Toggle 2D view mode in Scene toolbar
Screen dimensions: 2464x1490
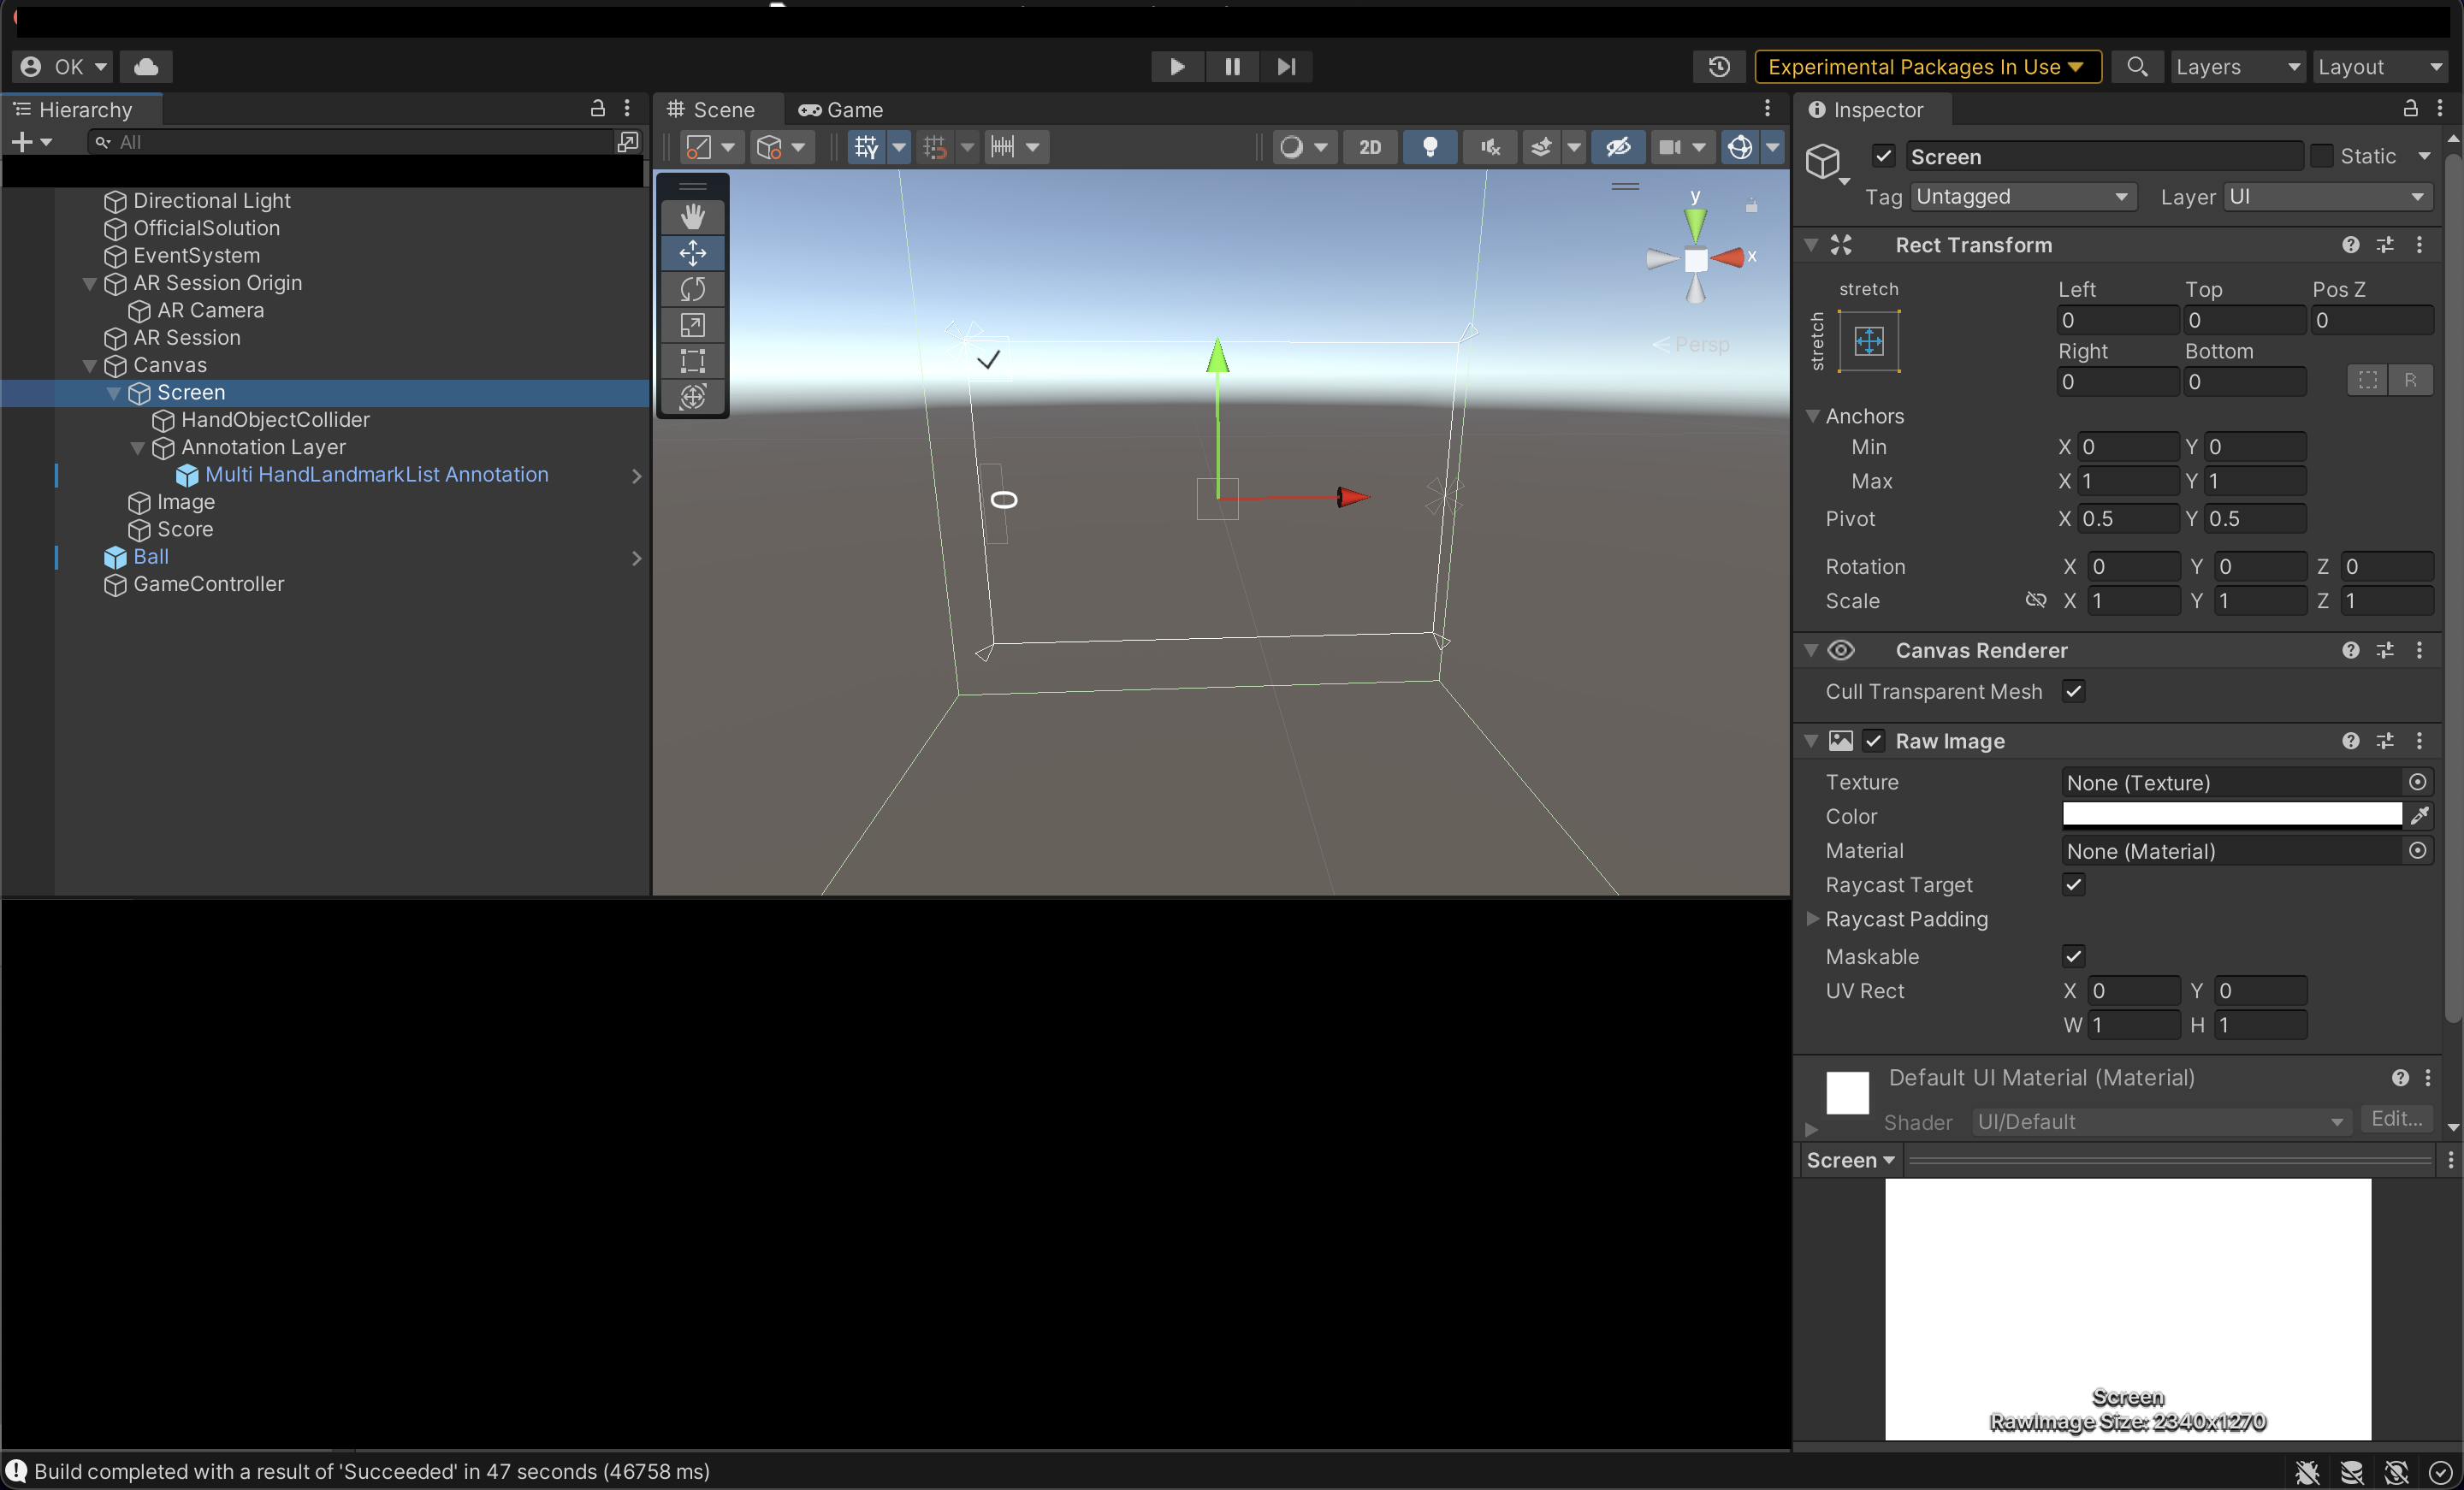tap(1369, 147)
